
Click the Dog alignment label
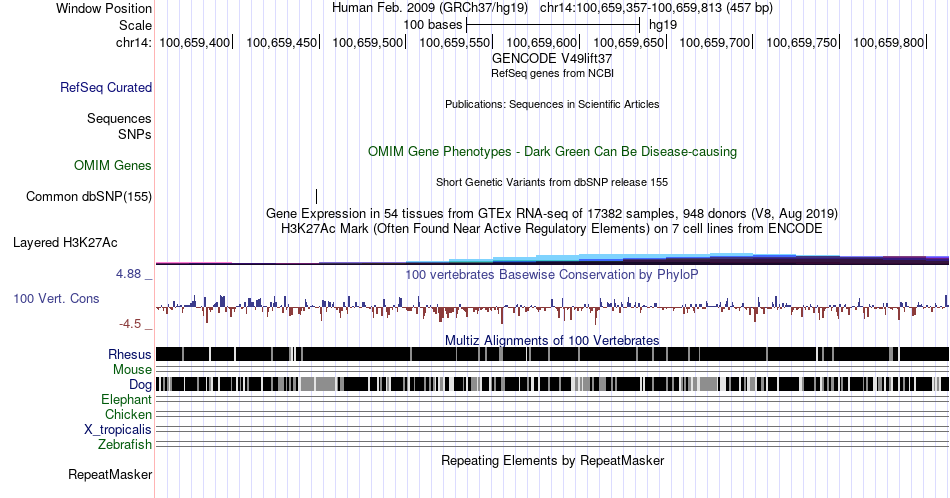pyautogui.click(x=141, y=385)
